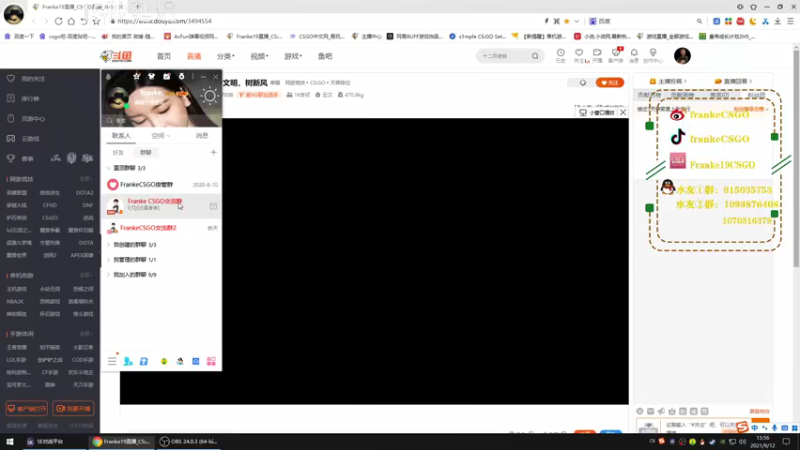800x450 pixels.
Task: Click Douyu search magnifier icon
Action: tap(535, 56)
